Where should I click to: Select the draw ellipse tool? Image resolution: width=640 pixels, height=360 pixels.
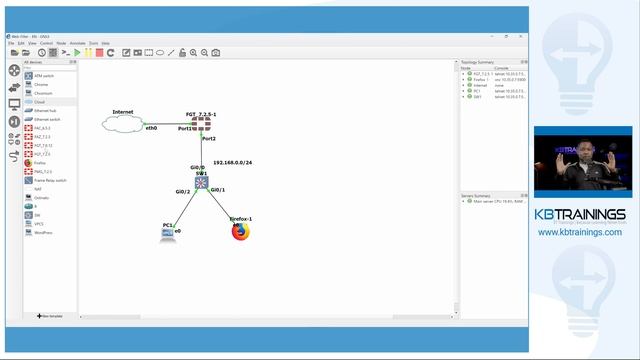tap(160, 53)
